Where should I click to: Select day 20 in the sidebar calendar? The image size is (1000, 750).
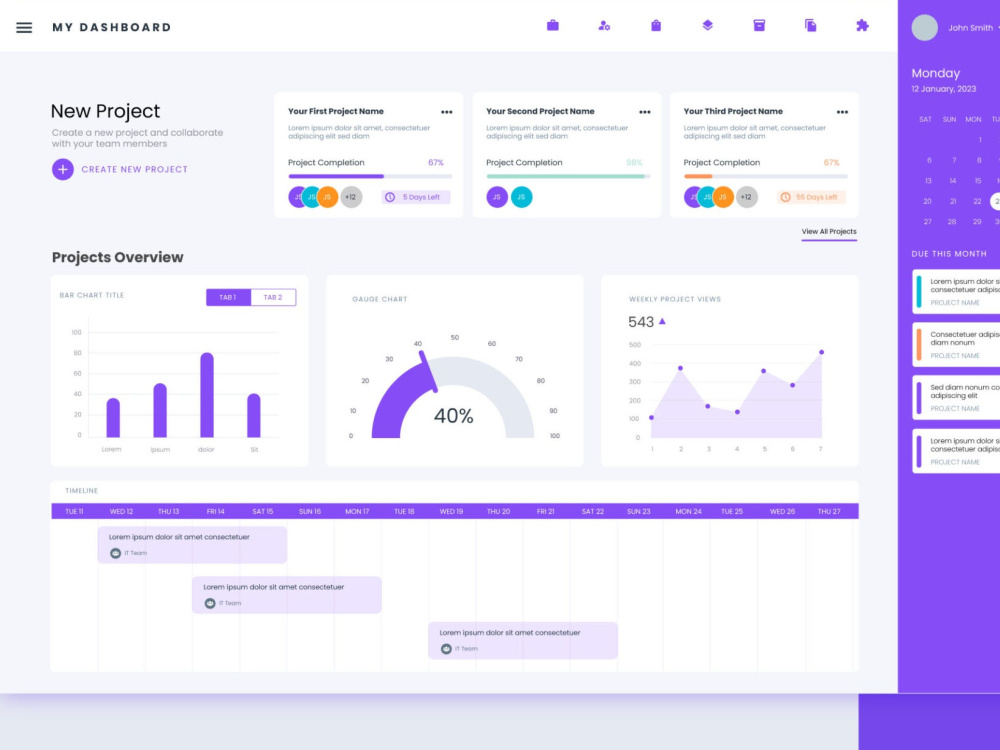tap(927, 202)
